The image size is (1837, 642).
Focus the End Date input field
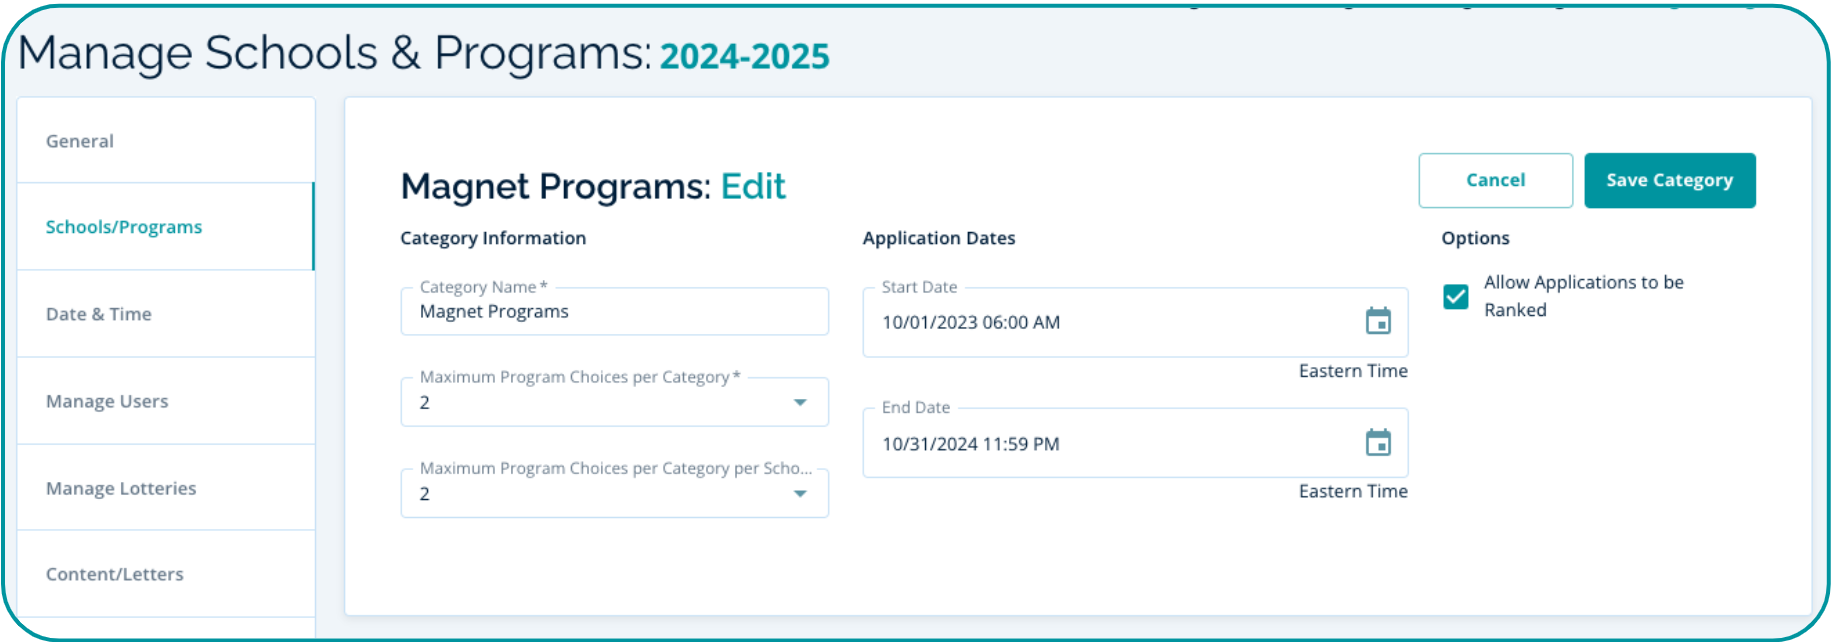(1100, 444)
